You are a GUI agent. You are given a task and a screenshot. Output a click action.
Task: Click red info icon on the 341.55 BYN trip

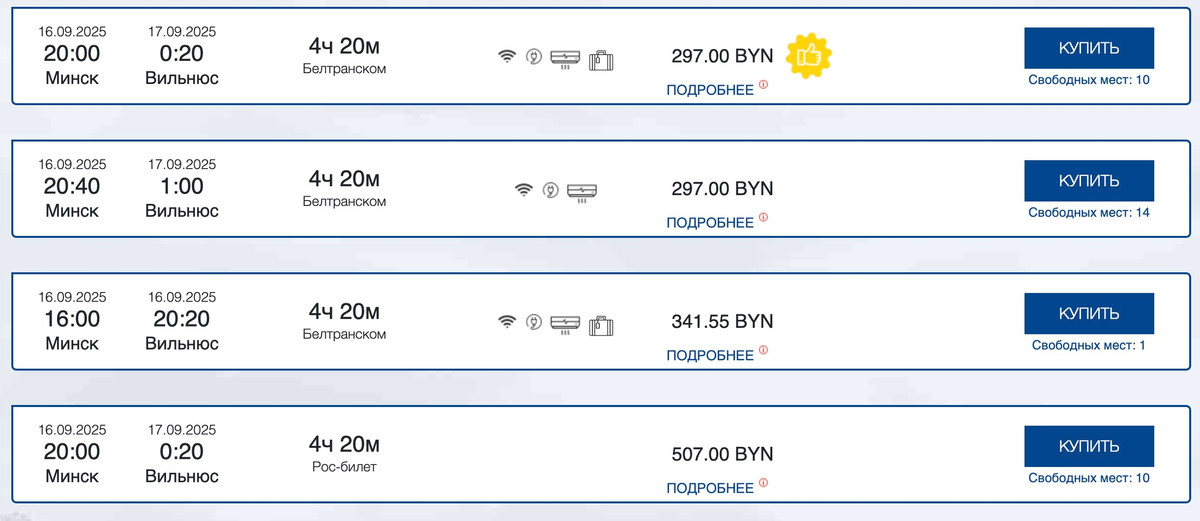coord(763,351)
